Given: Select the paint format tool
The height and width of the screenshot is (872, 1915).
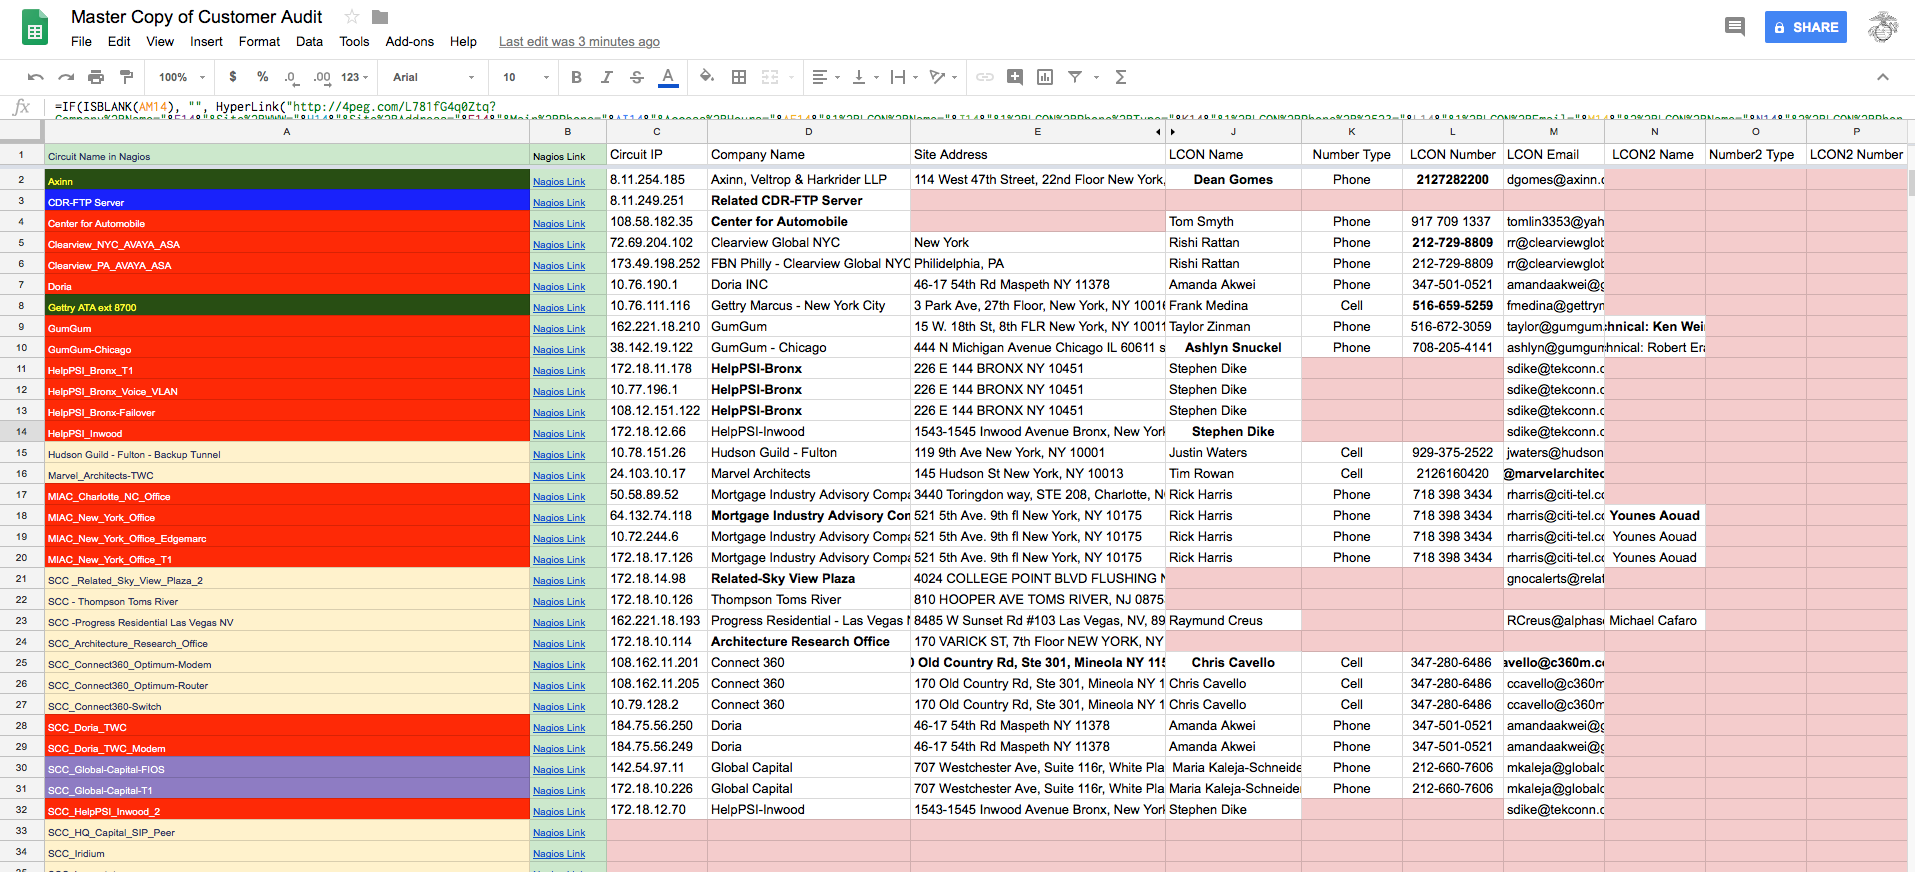Looking at the screenshot, I should coord(126,77).
